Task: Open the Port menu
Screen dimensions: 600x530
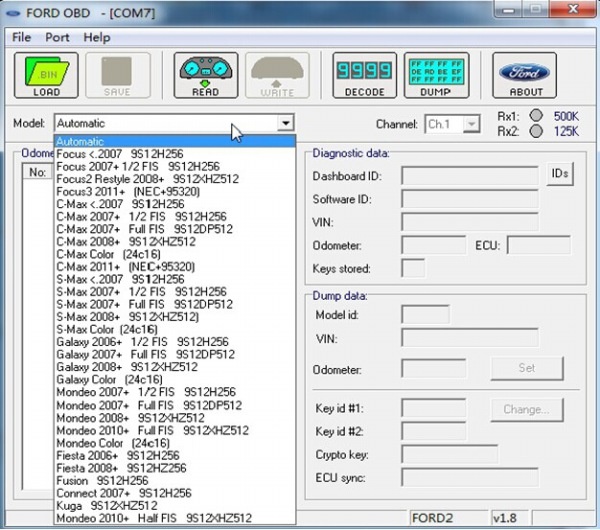Action: (x=57, y=37)
